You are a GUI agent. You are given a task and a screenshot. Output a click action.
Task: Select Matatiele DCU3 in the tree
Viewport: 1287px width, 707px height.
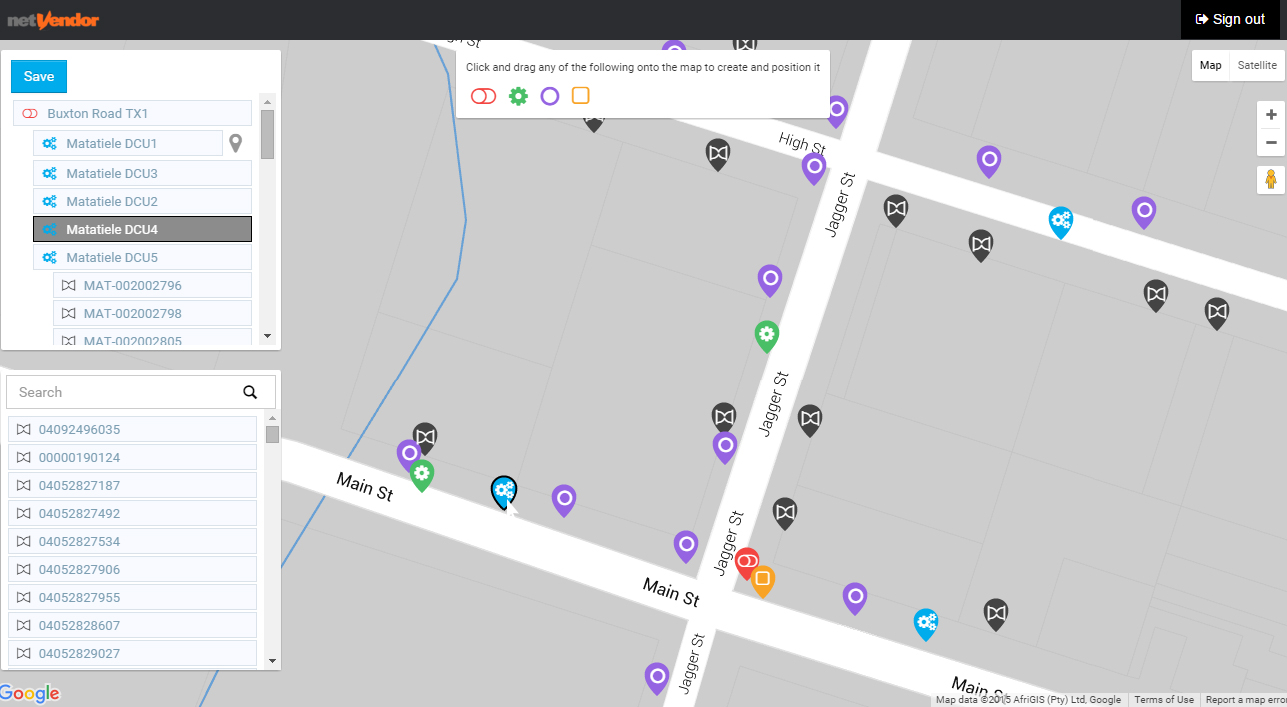pyautogui.click(x=142, y=174)
